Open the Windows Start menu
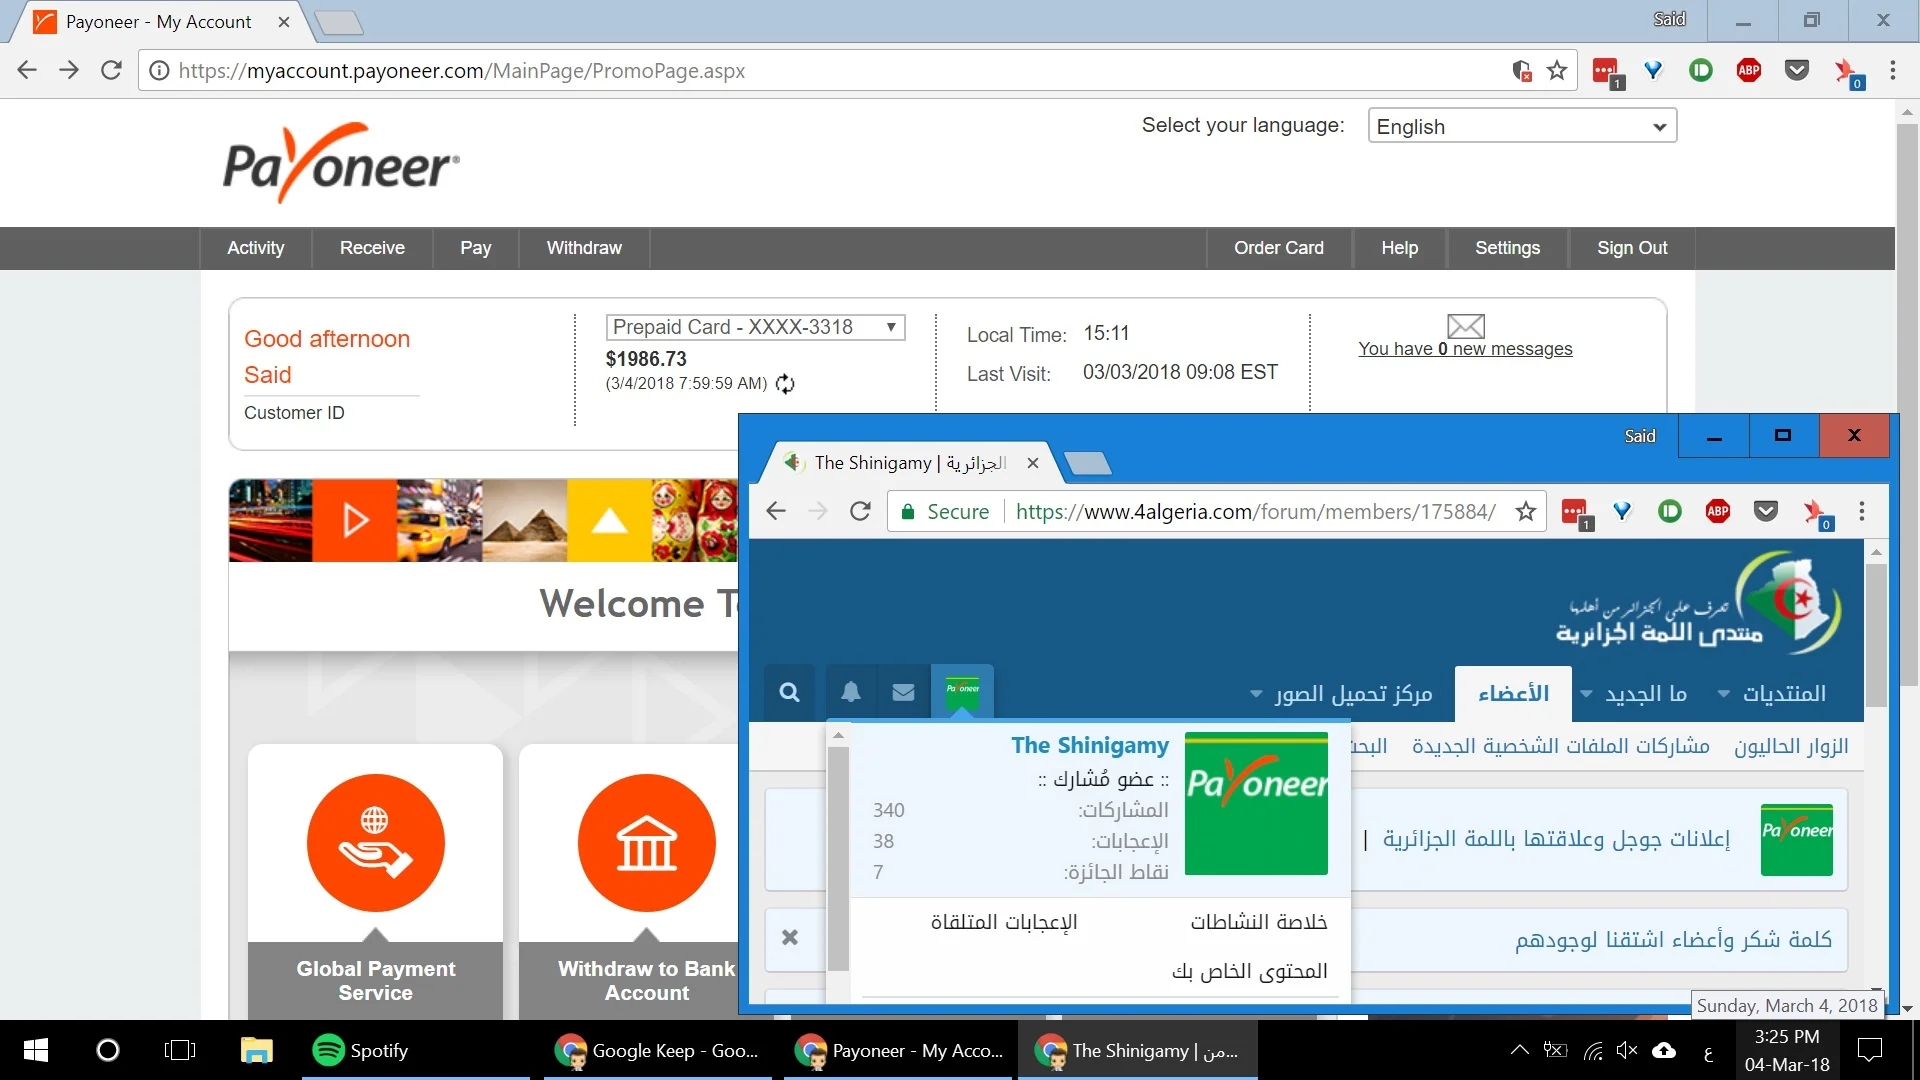 [x=36, y=1050]
